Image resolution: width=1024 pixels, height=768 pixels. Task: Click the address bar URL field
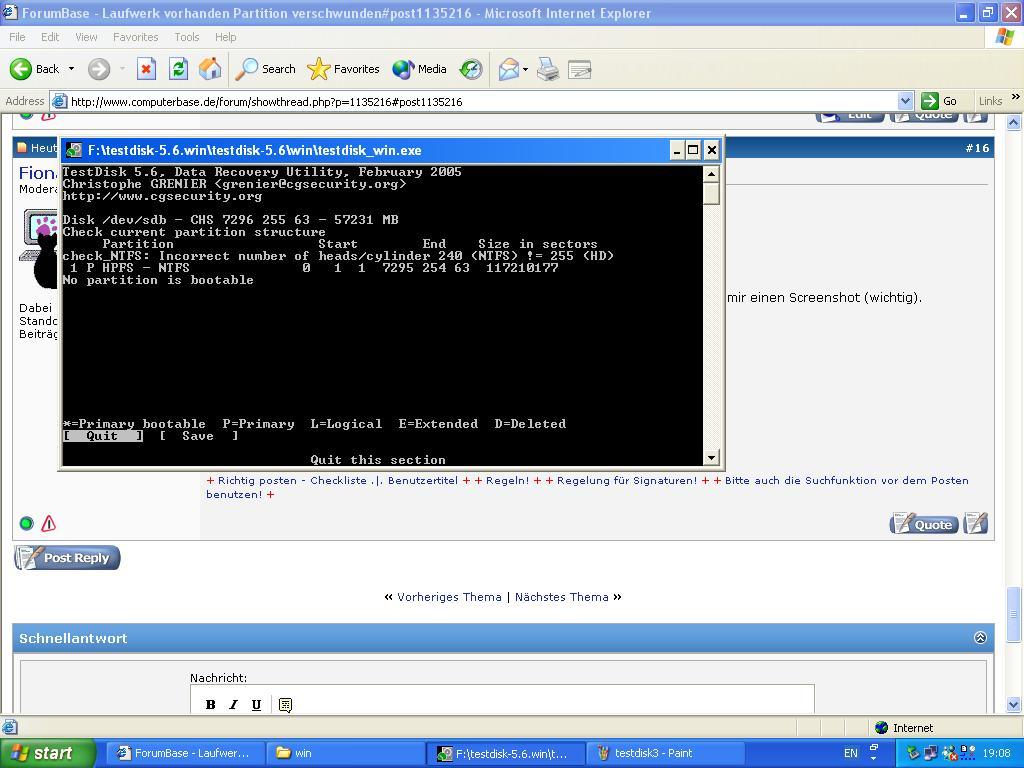pyautogui.click(x=473, y=101)
